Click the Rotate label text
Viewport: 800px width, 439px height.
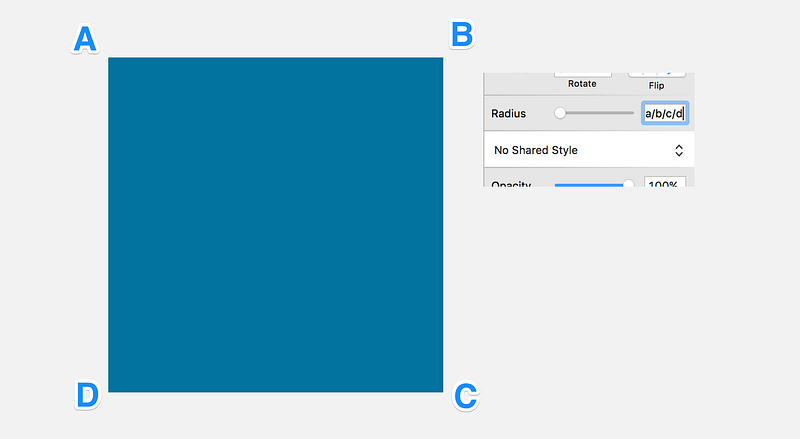click(x=582, y=84)
